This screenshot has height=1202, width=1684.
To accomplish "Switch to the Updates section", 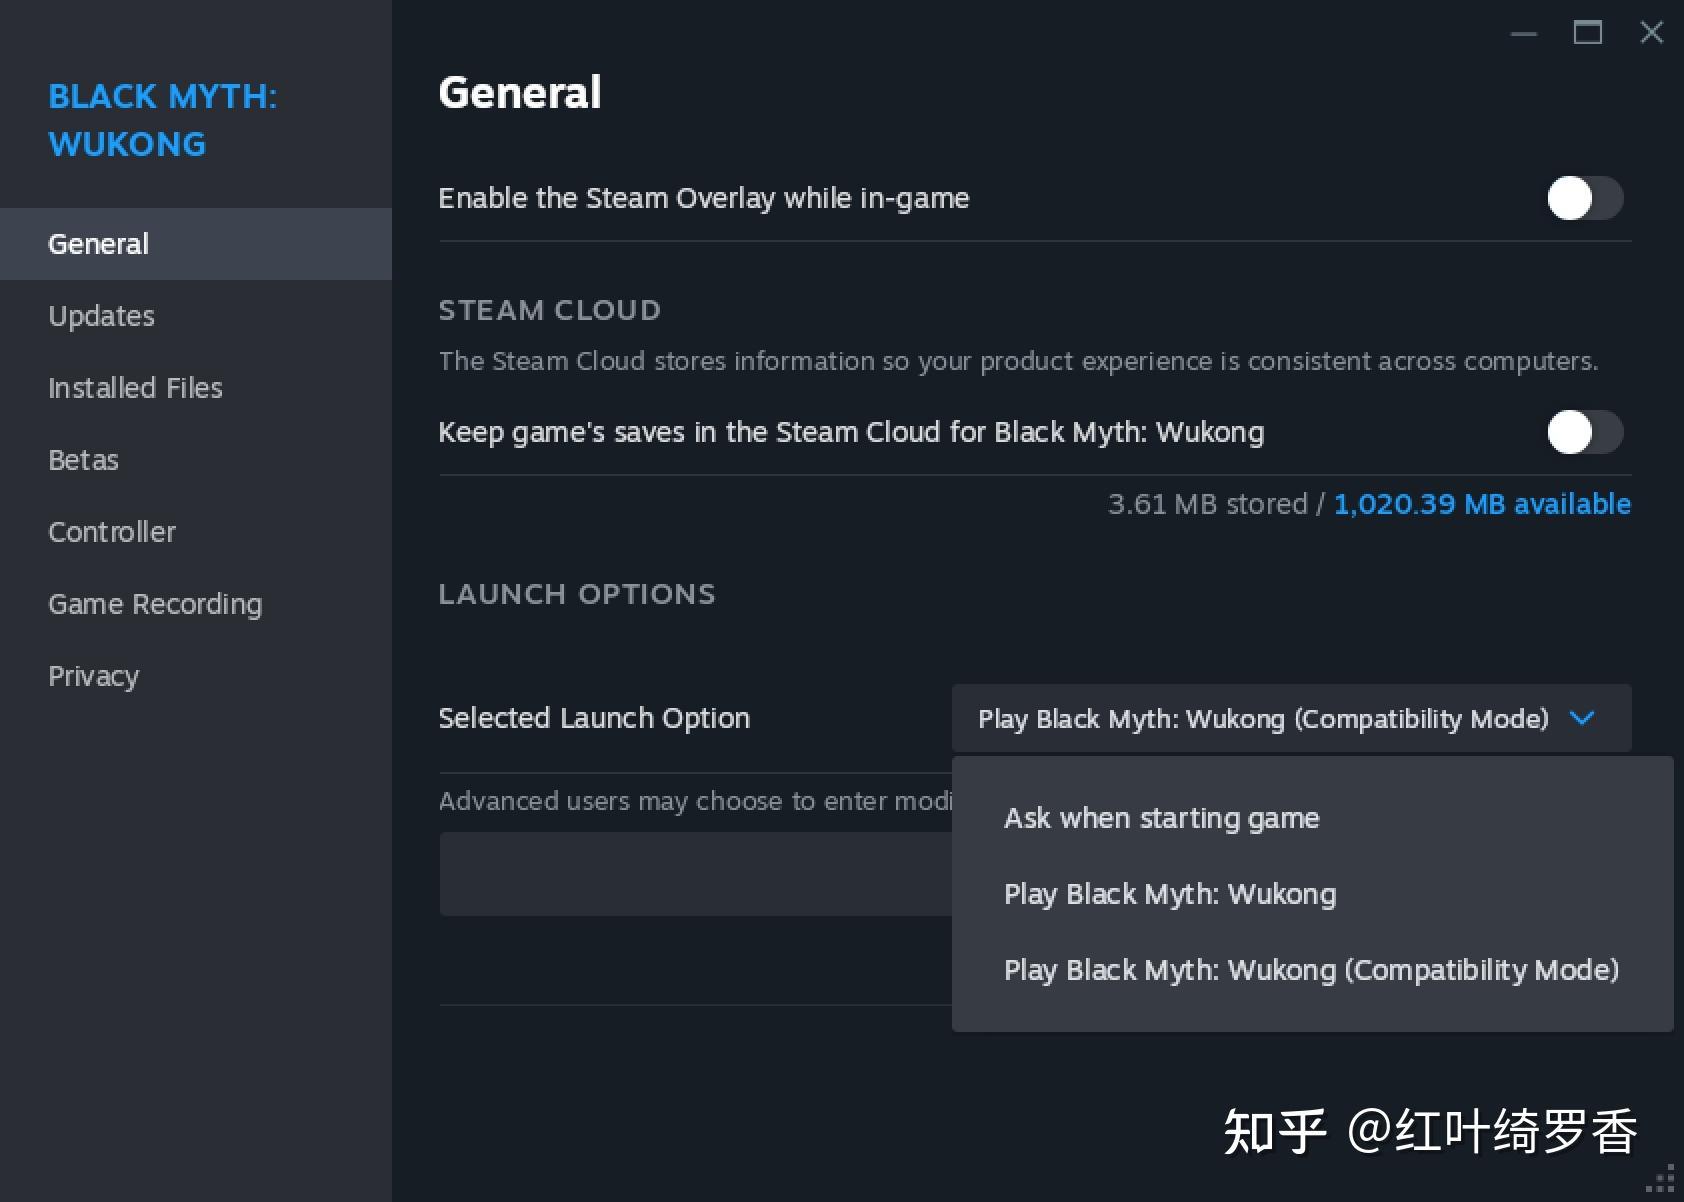I will coord(101,316).
